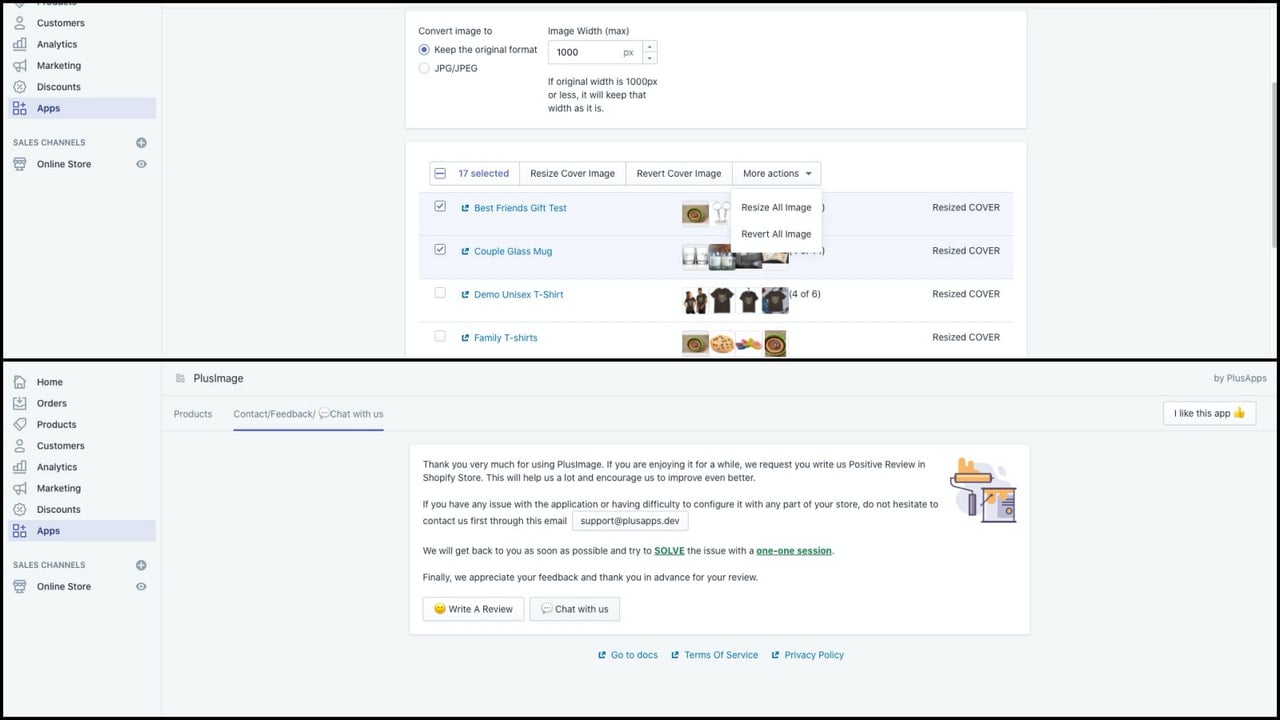Viewport: 1280px width, 720px height.
Task: Click the Orders icon in the sidebar
Action: 20,403
